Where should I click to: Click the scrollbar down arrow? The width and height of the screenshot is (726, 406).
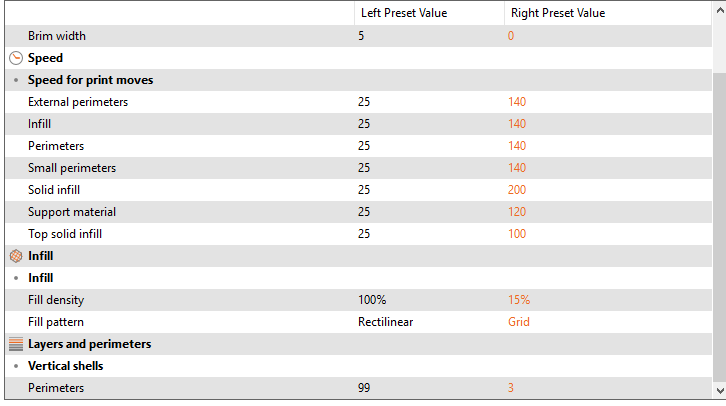pyautogui.click(x=720, y=391)
